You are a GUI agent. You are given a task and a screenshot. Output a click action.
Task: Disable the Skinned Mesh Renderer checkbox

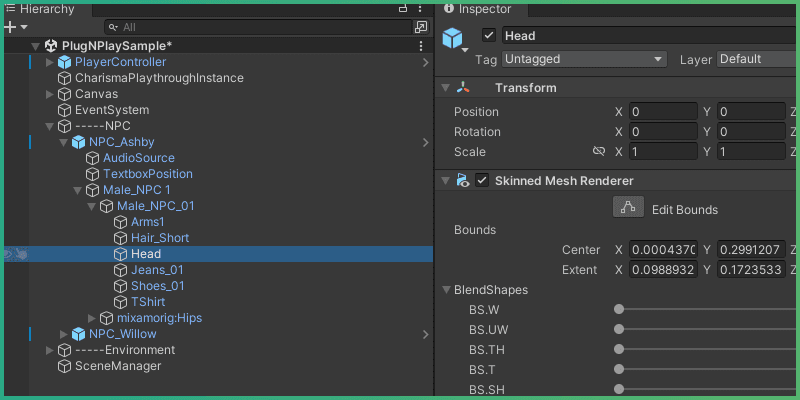[x=482, y=181]
